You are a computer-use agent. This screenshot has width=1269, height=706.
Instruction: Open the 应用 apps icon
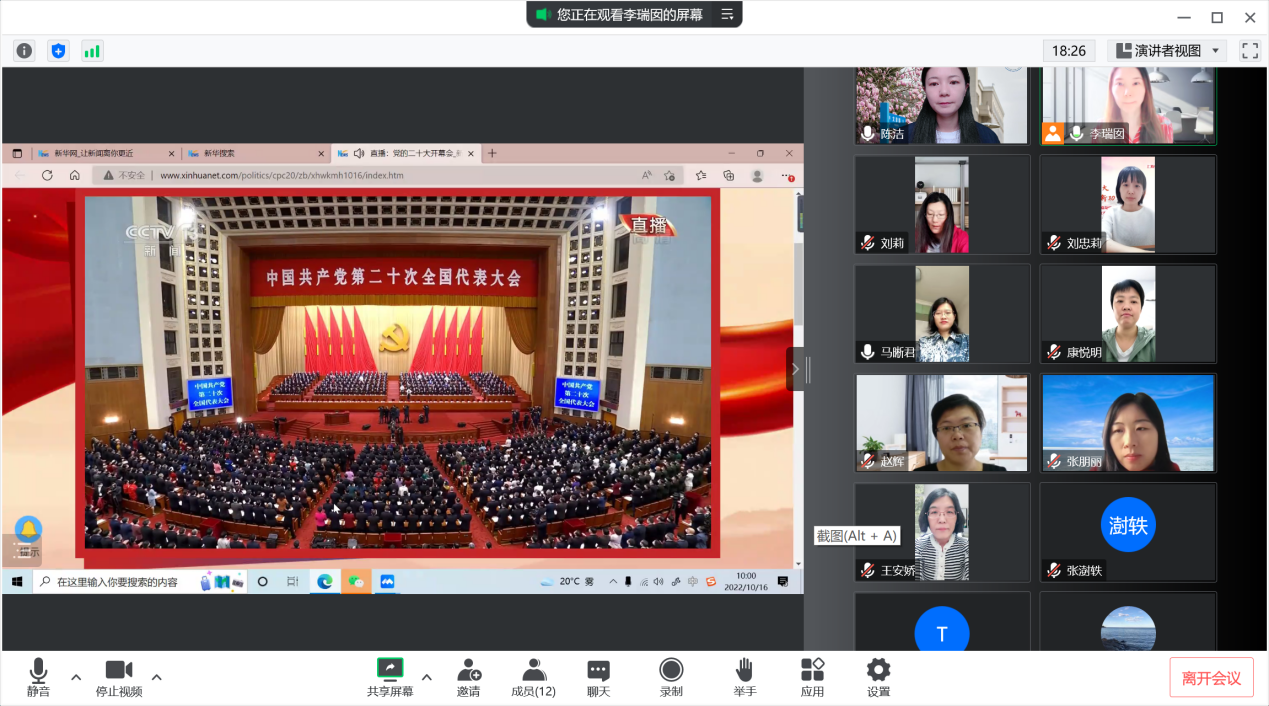tap(812, 677)
